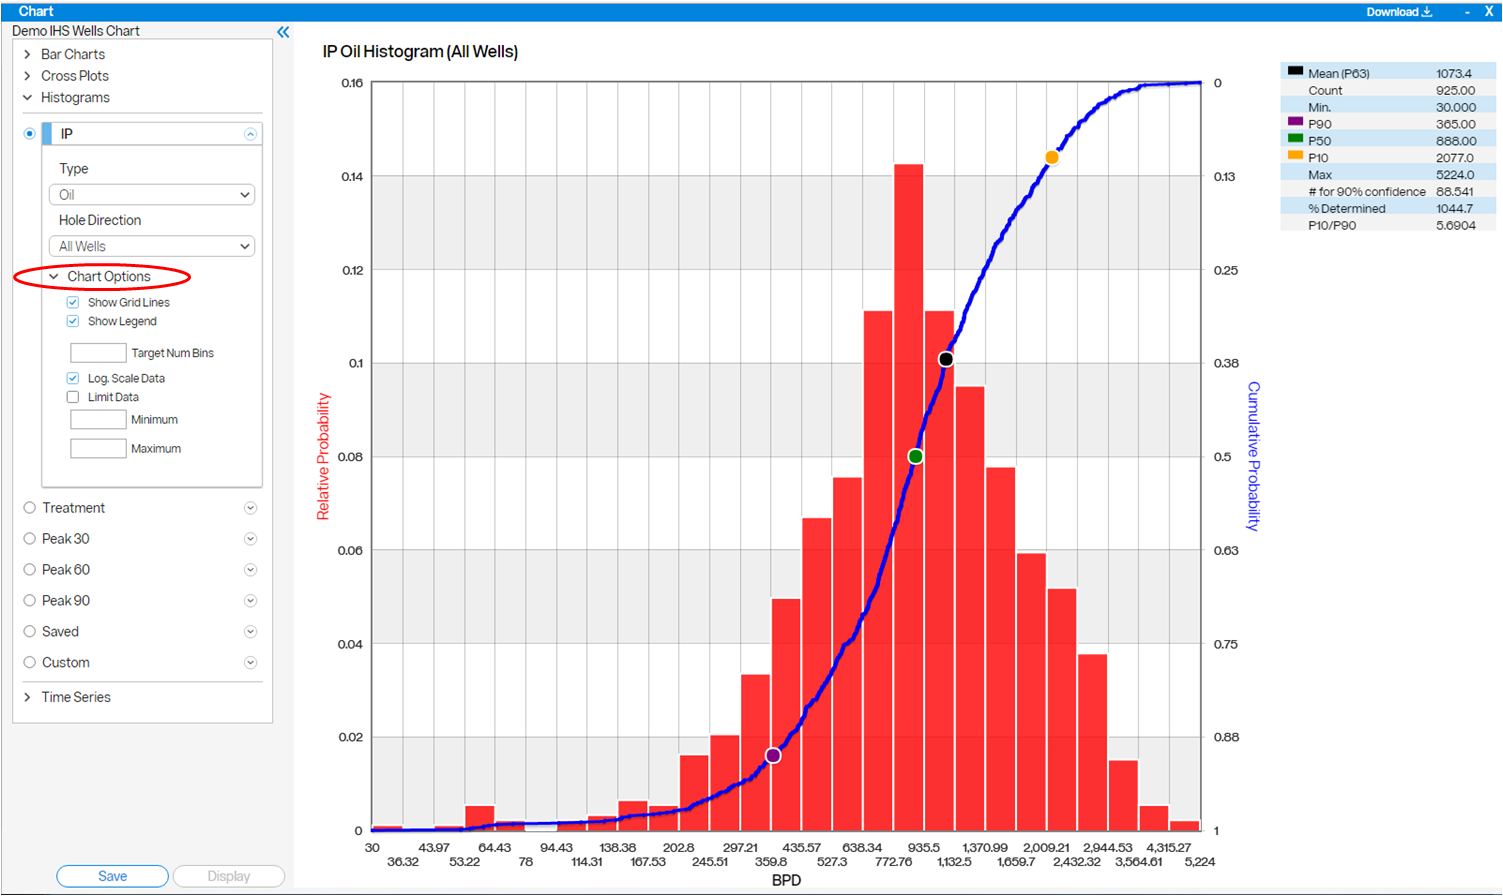Image resolution: width=1503 pixels, height=896 pixels.
Task: Uncheck Show Legend checkbox
Action: click(x=73, y=321)
